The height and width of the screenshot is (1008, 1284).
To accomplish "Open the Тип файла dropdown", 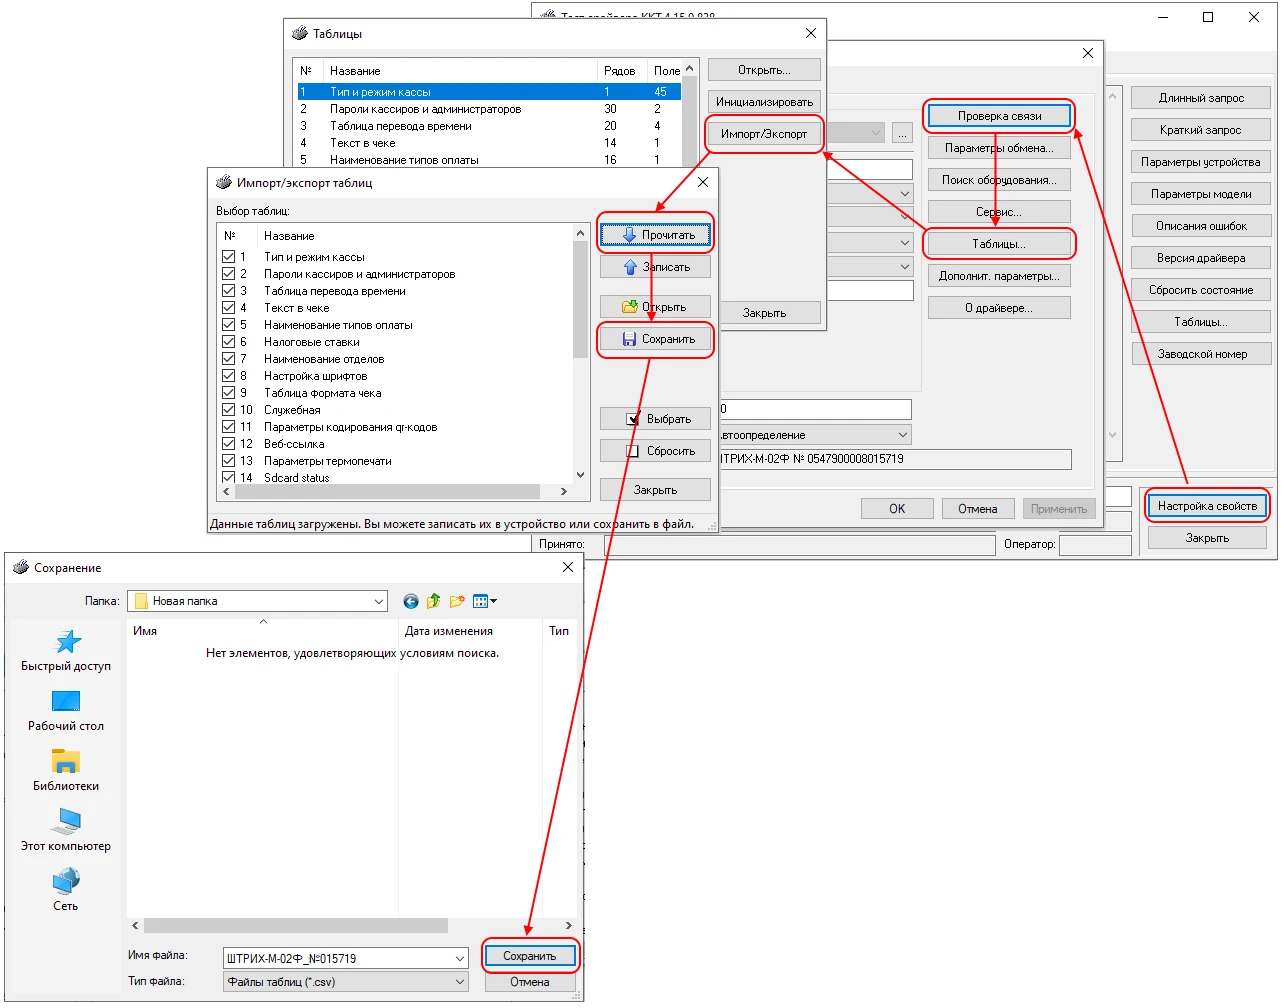I will click(x=460, y=982).
